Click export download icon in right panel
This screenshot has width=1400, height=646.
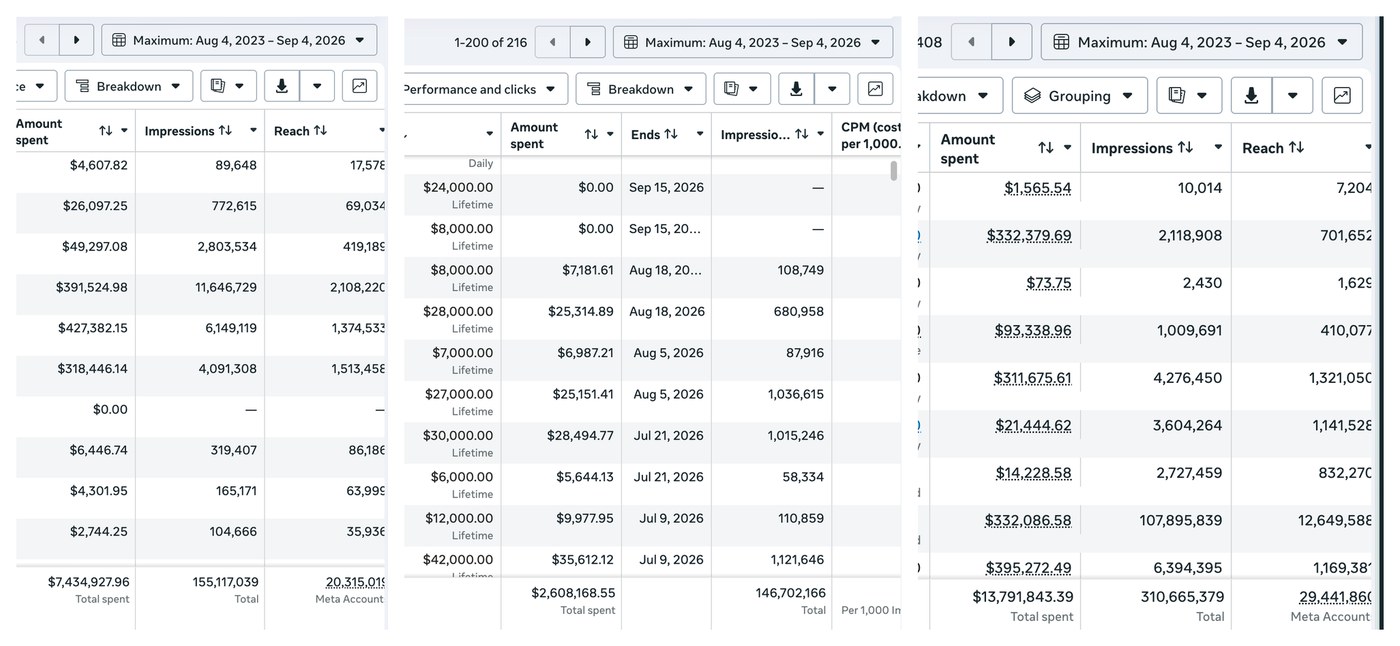(1251, 96)
